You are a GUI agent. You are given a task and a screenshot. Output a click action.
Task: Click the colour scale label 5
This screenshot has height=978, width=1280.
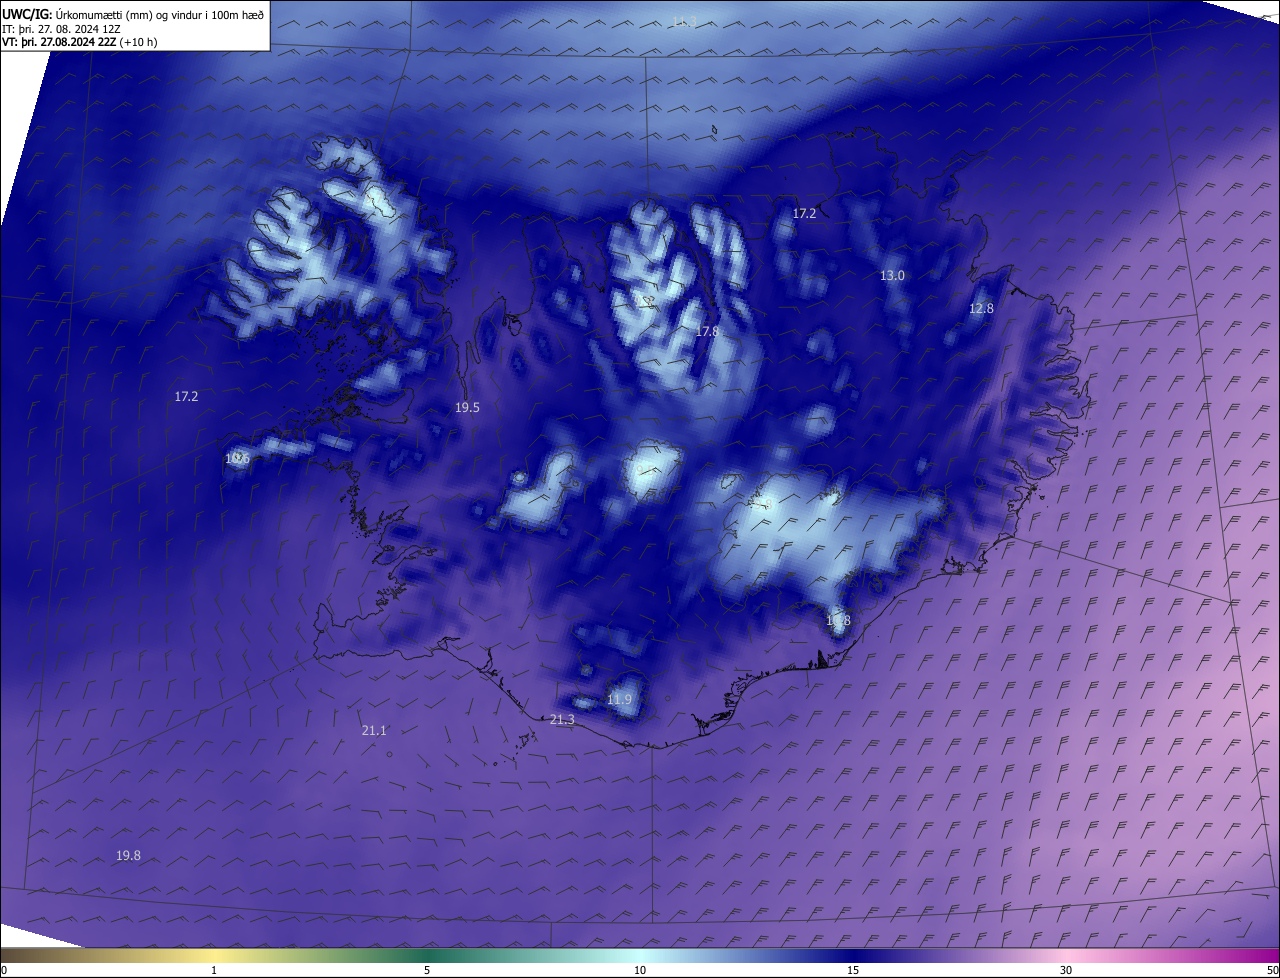click(x=427, y=971)
